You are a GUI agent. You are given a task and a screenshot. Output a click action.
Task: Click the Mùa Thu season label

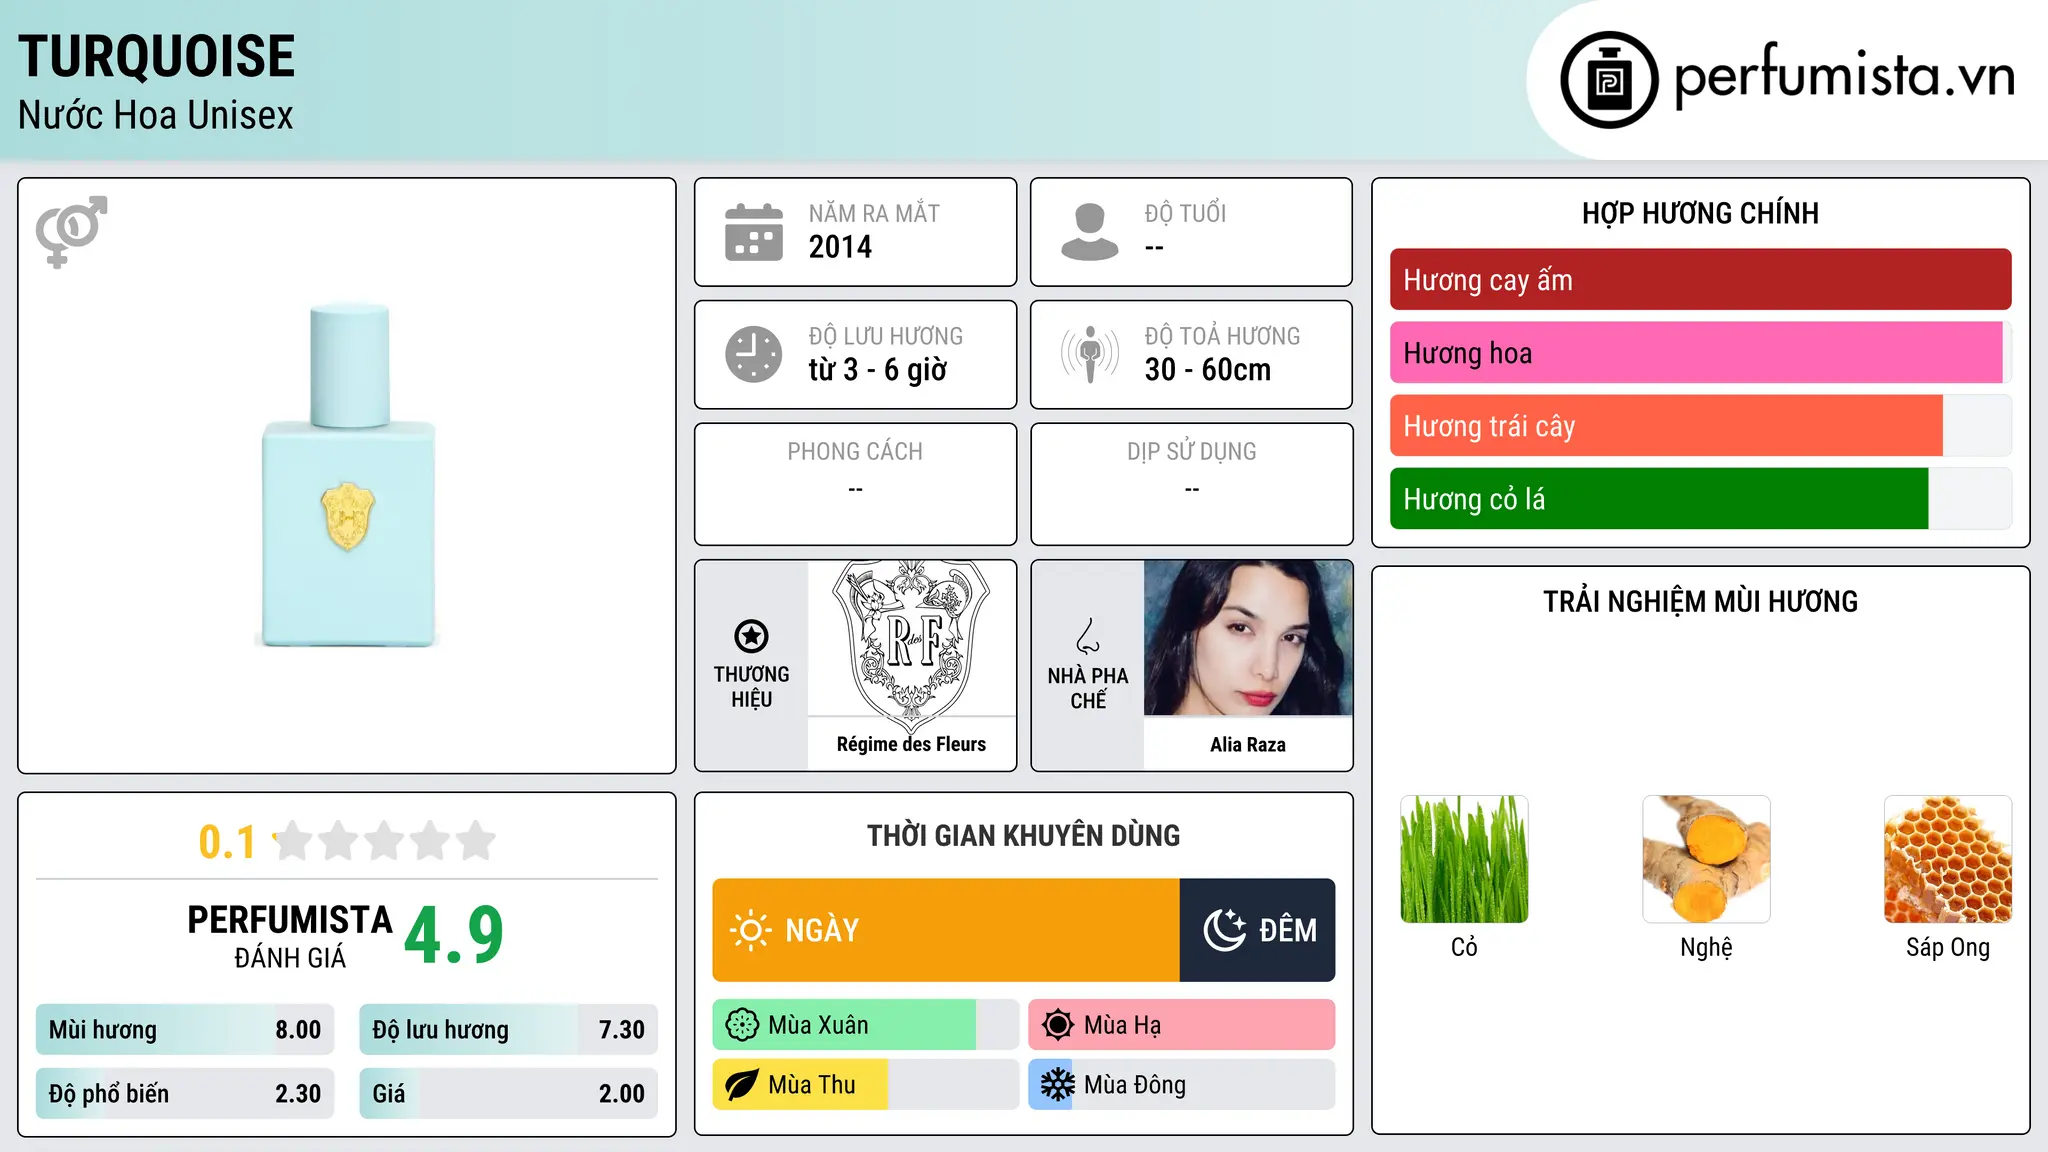click(812, 1085)
